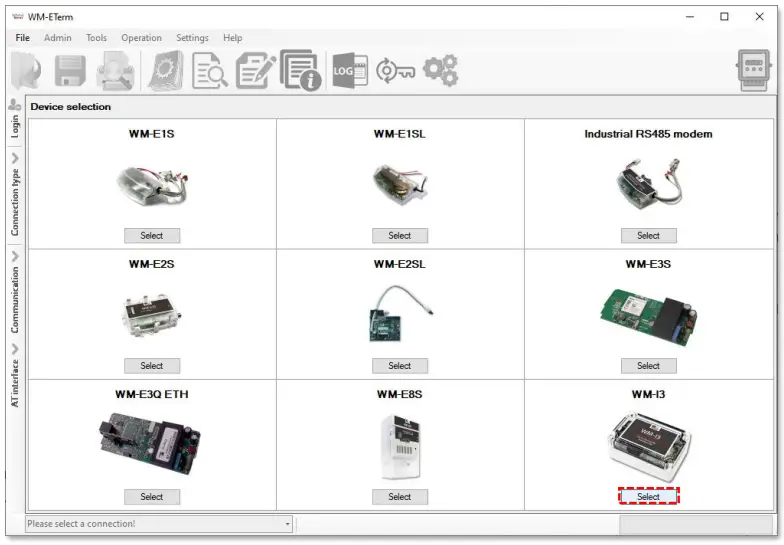Click the printer preview toolbar icon

pos(115,71)
